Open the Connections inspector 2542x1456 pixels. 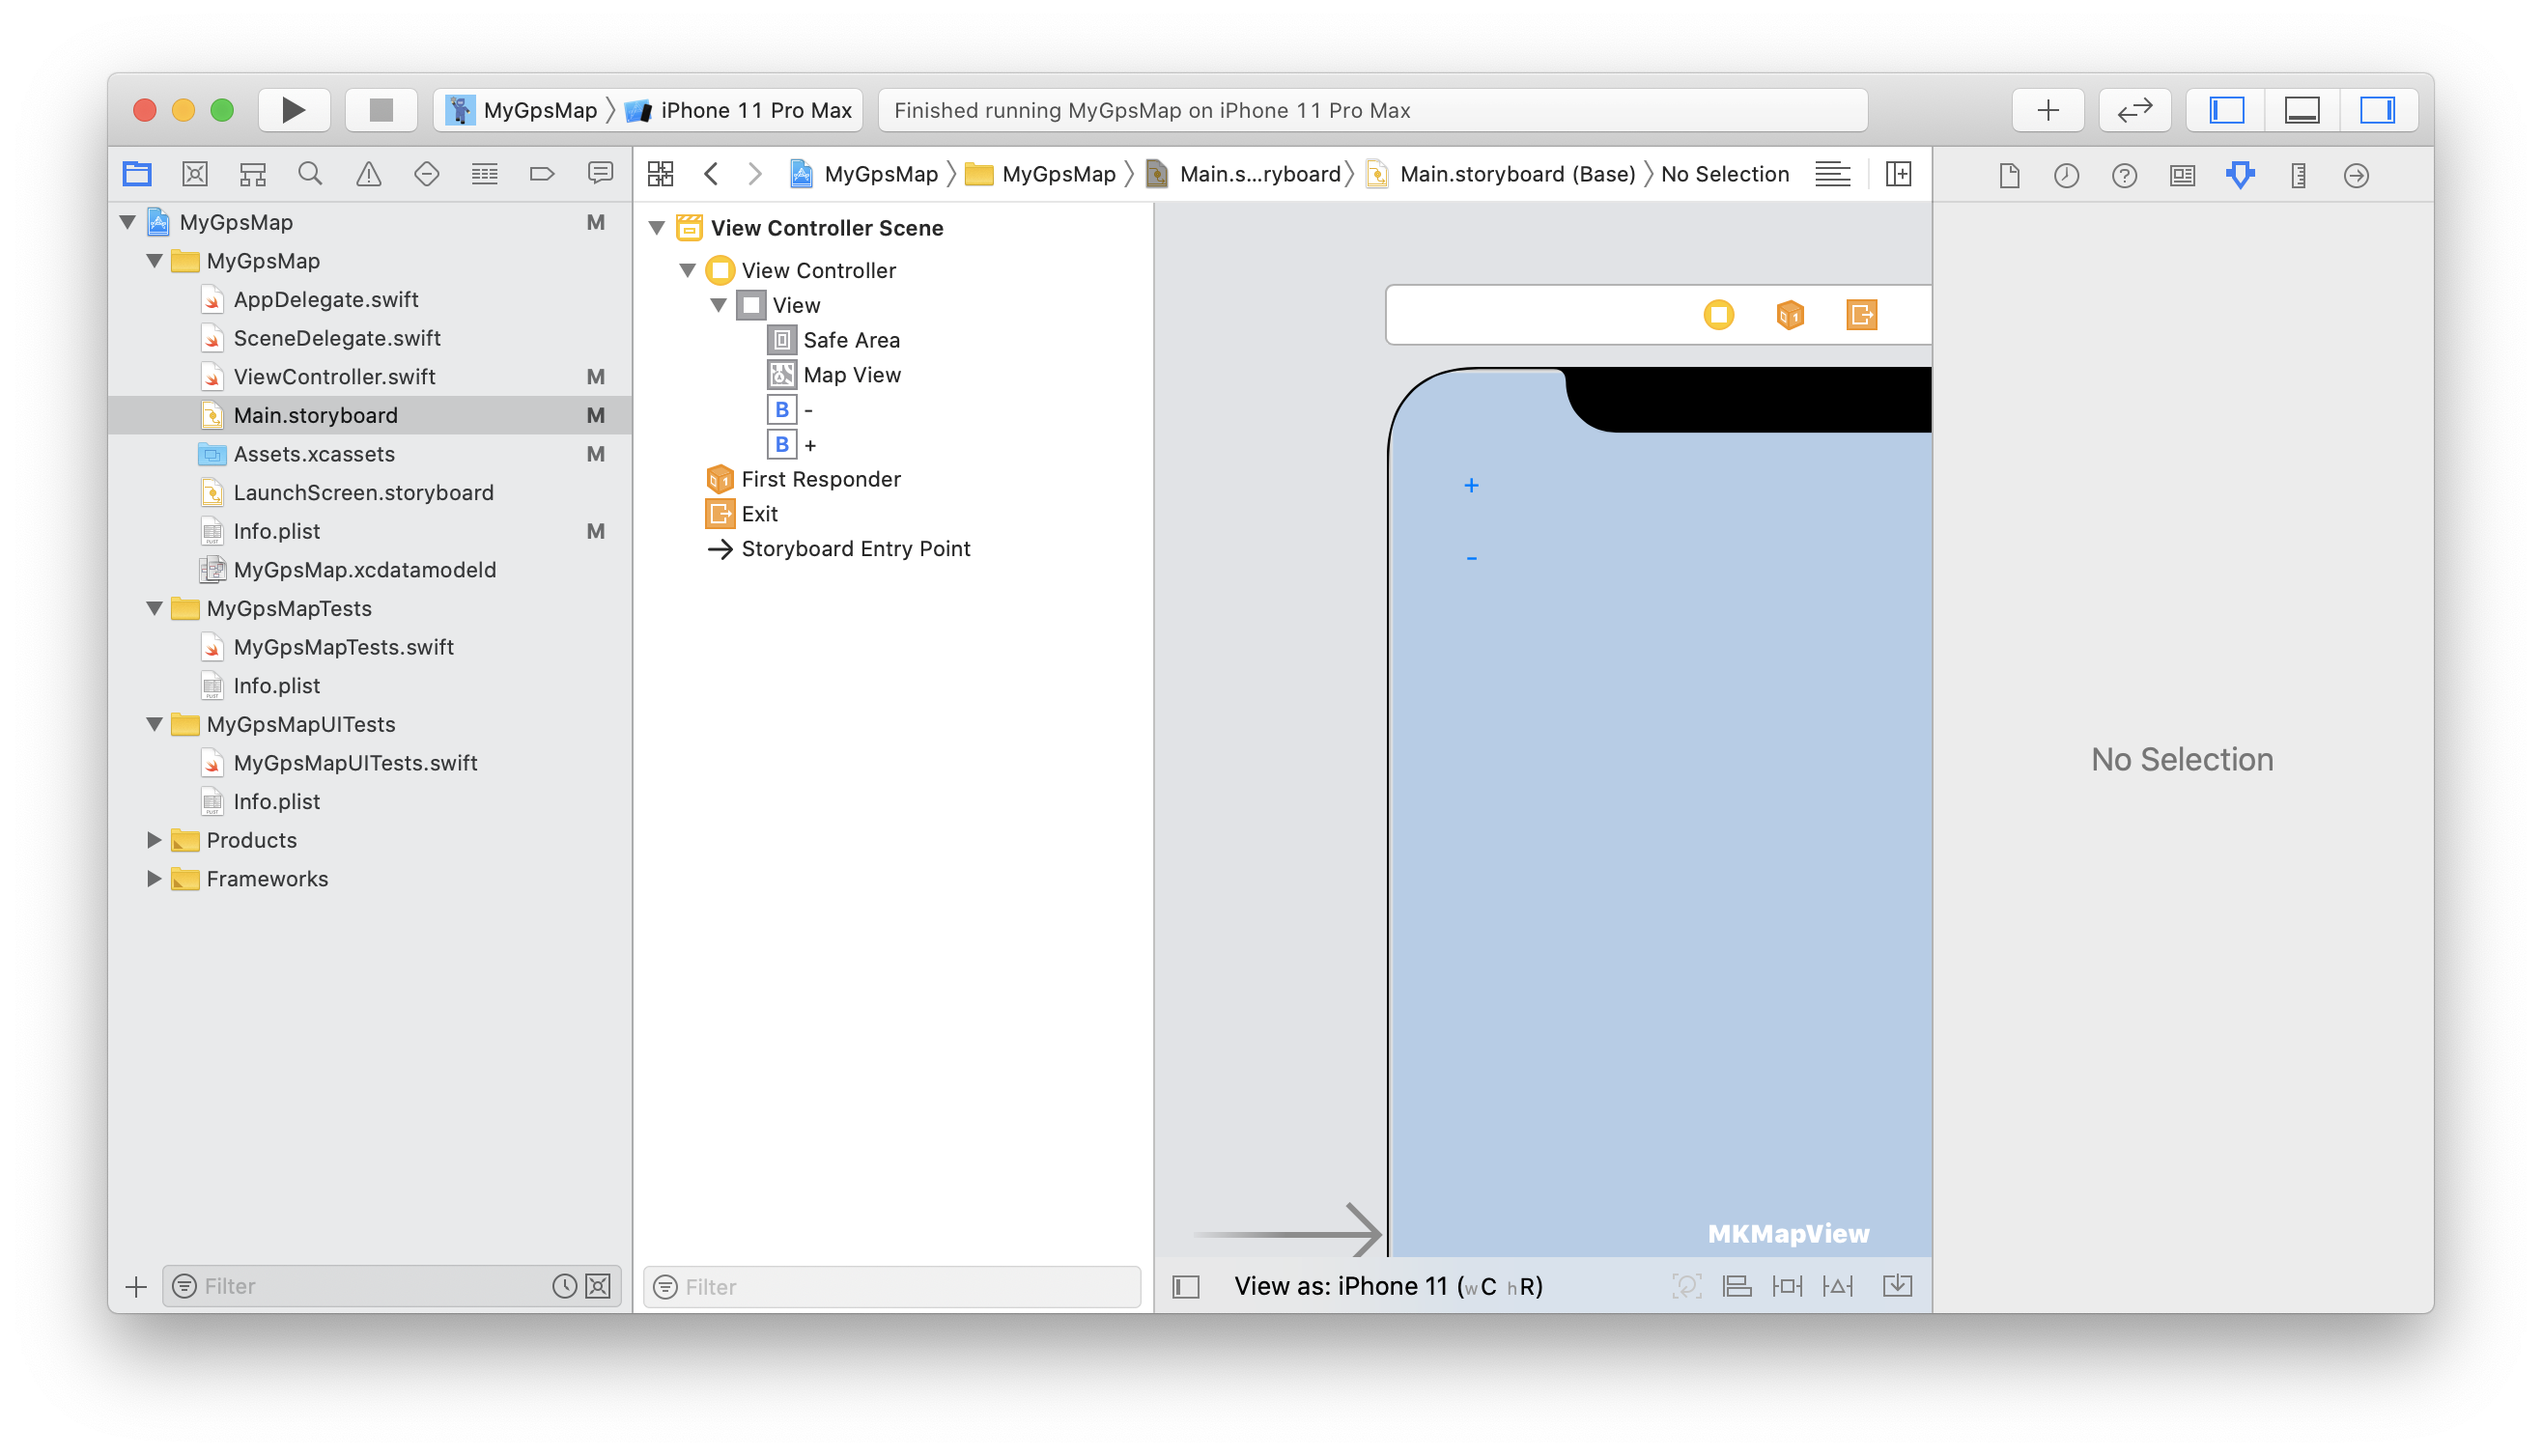click(x=2356, y=176)
